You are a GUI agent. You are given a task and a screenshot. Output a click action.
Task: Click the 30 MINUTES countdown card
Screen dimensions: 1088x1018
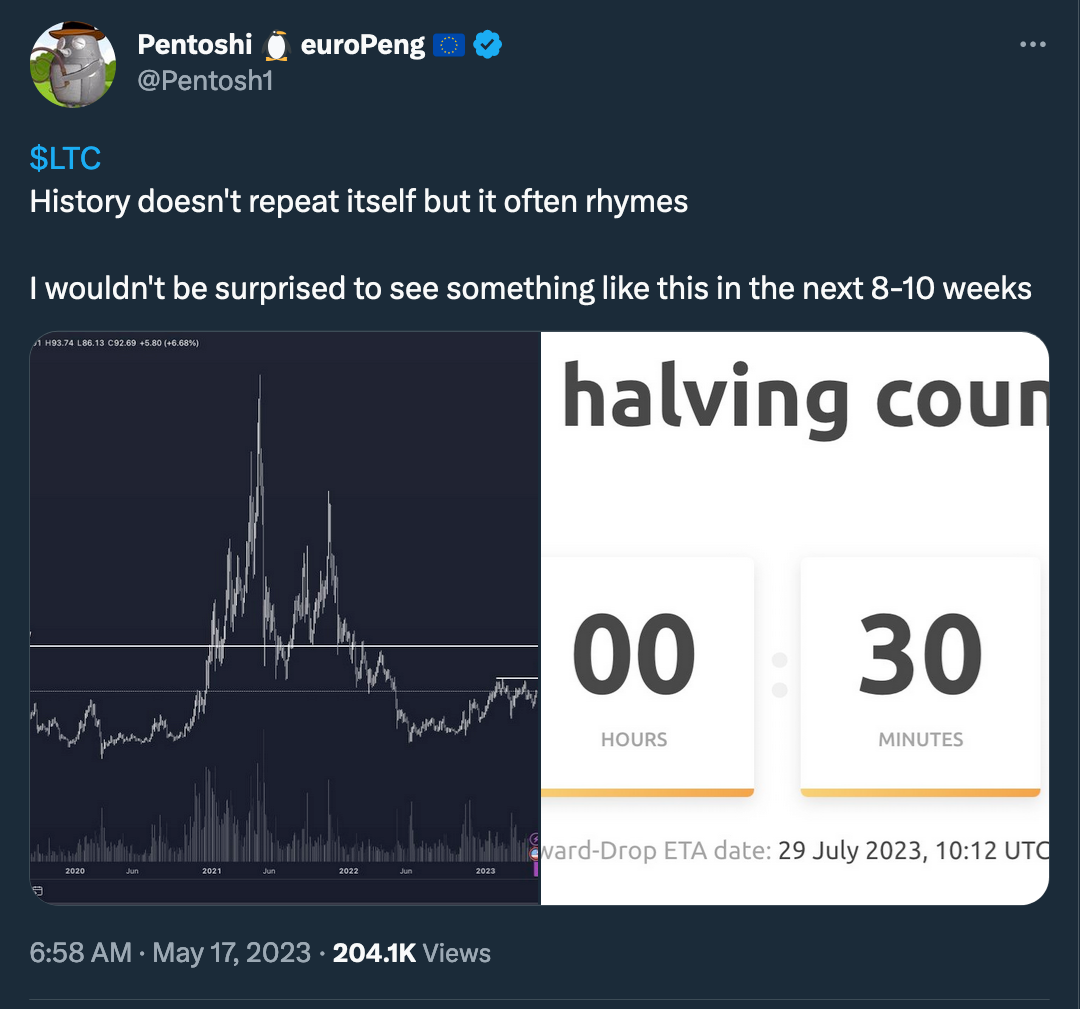click(920, 677)
